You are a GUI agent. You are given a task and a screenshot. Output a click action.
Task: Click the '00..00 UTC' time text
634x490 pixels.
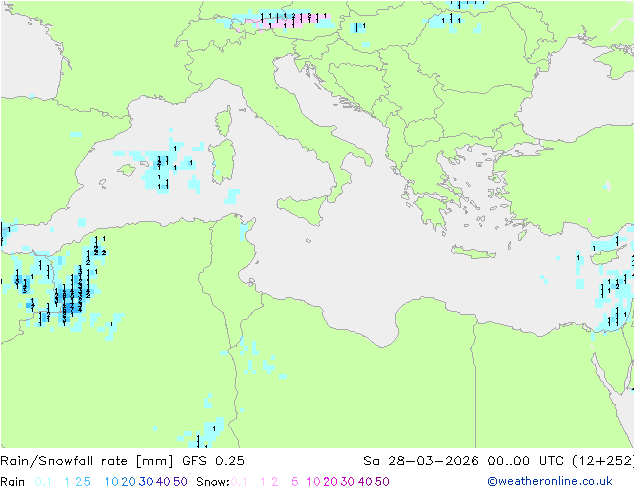[x=526, y=461]
